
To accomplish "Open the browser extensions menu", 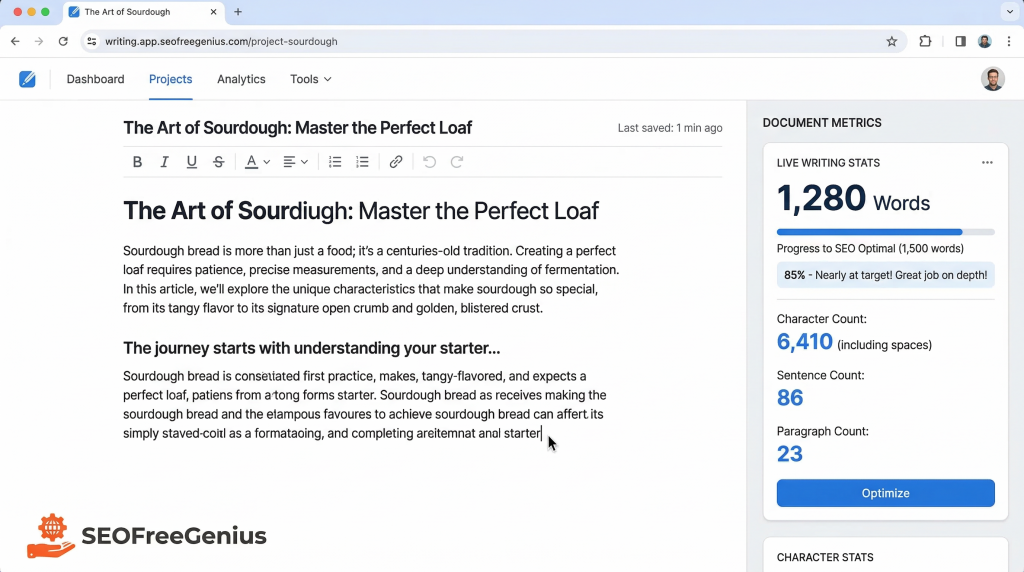I will [x=925, y=41].
